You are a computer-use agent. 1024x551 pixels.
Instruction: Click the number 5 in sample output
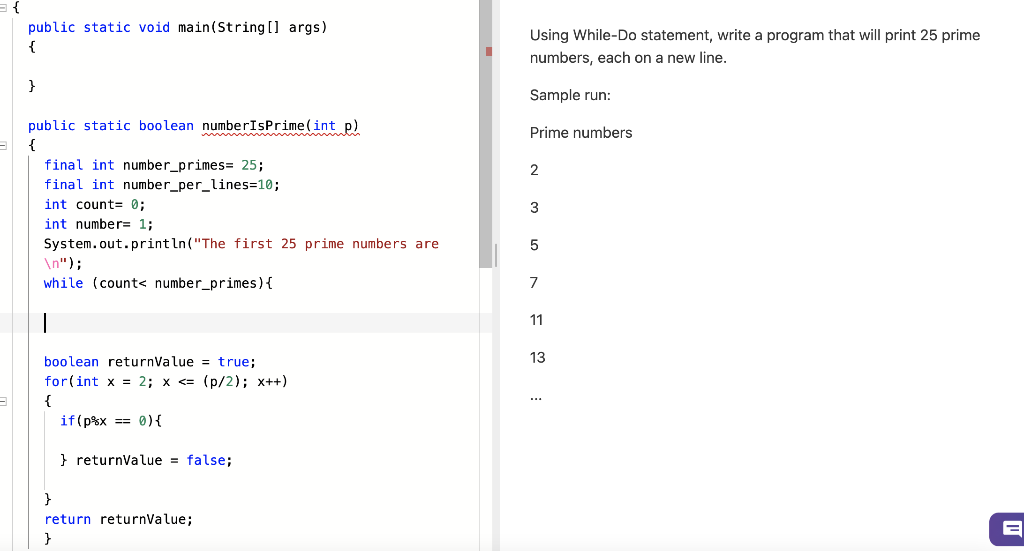[534, 245]
